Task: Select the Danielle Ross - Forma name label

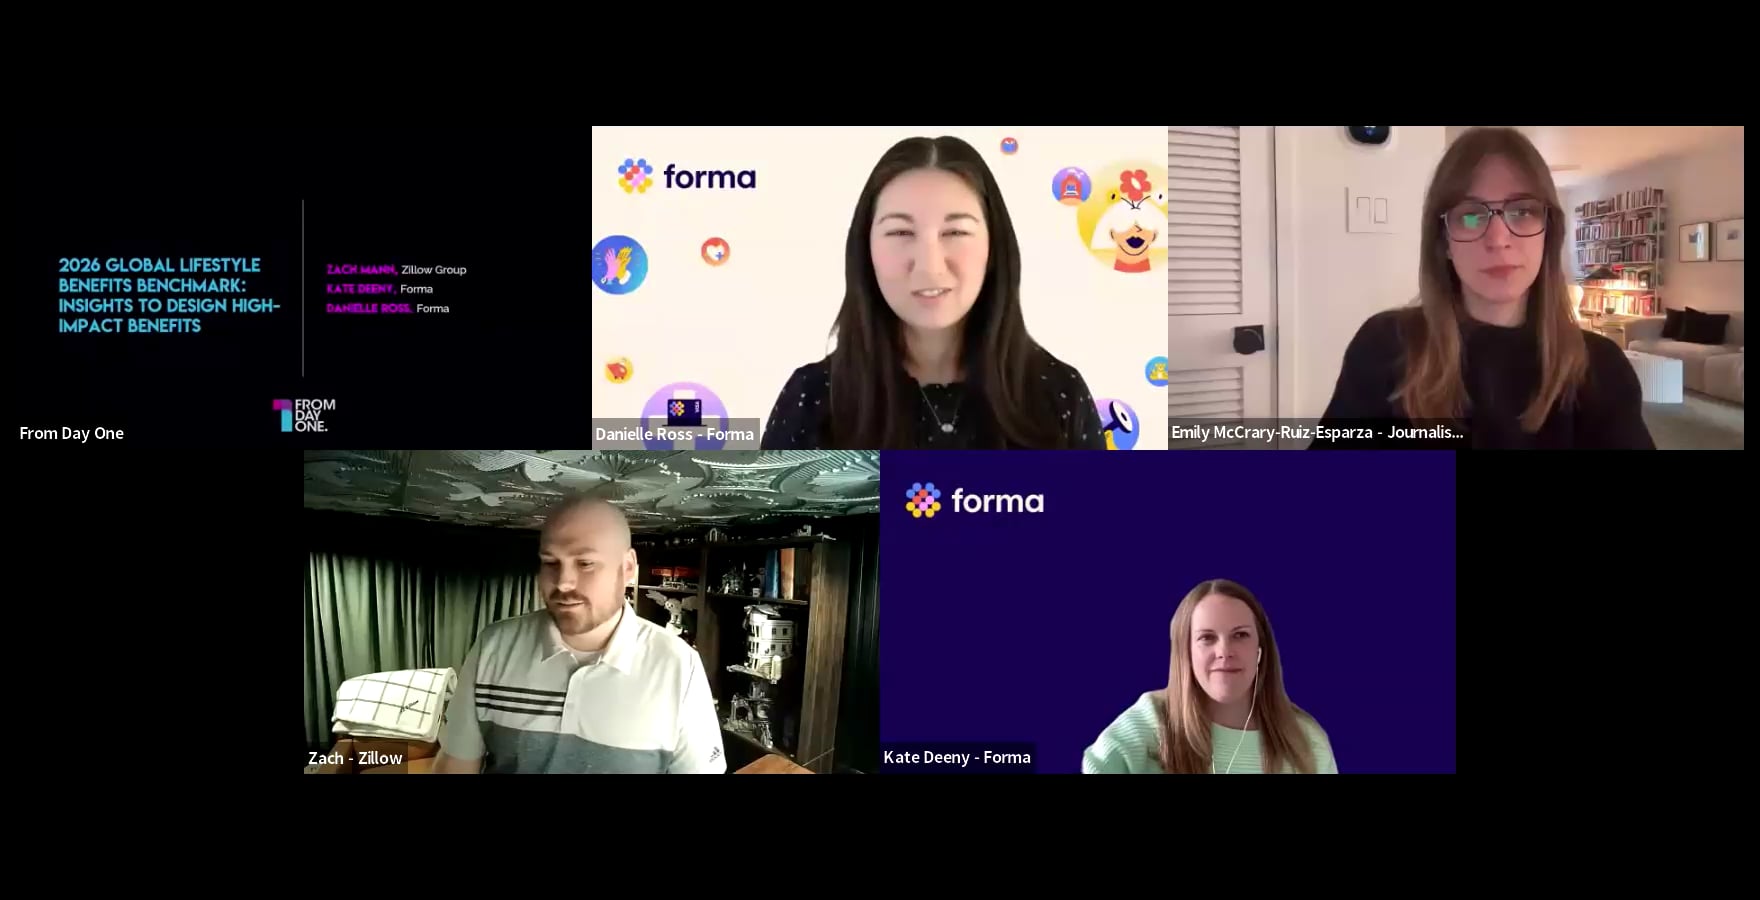Action: (675, 434)
